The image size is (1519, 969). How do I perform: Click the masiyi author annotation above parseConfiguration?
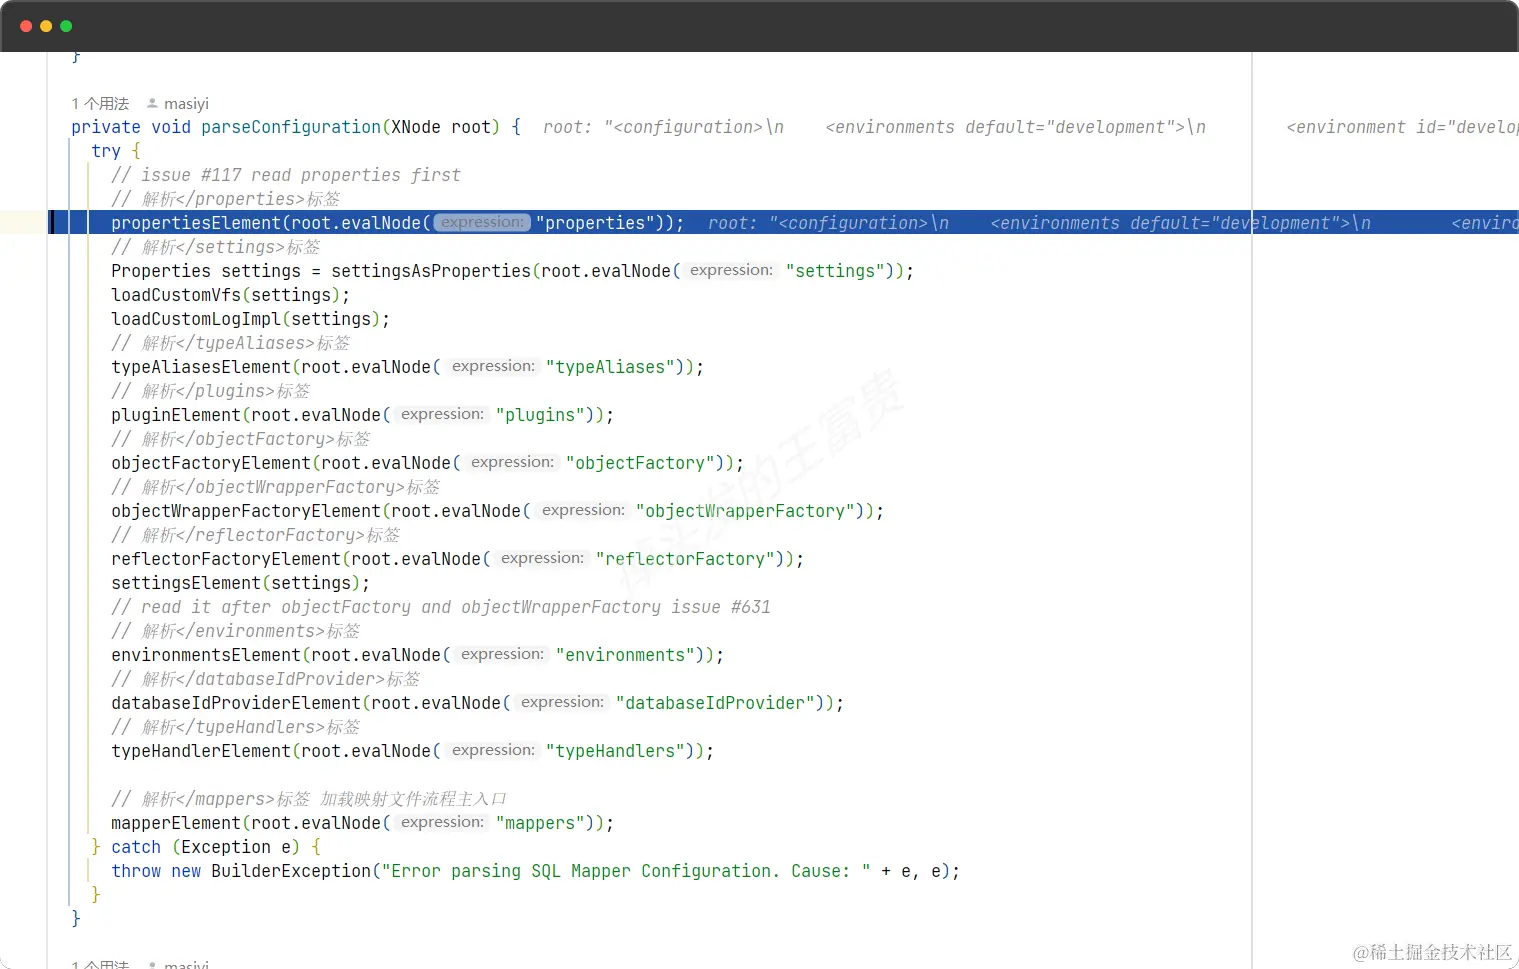(x=186, y=103)
